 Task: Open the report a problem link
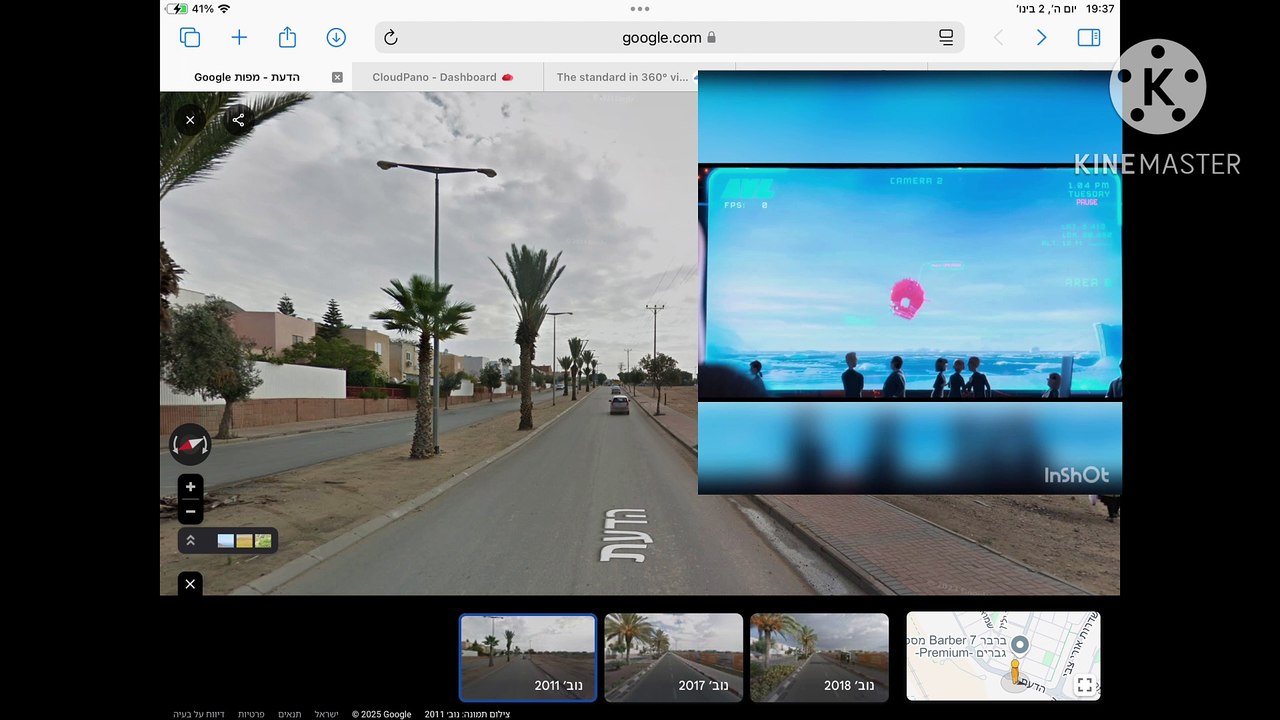(199, 714)
